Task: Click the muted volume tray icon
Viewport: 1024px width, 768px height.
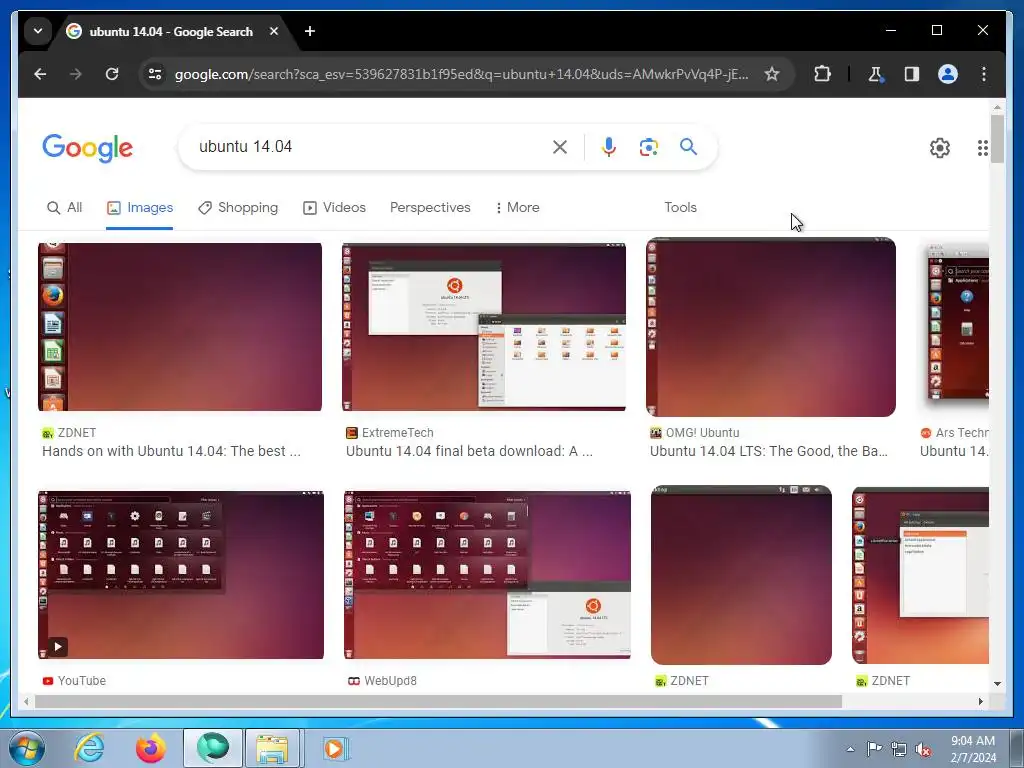Action: pyautogui.click(x=923, y=749)
